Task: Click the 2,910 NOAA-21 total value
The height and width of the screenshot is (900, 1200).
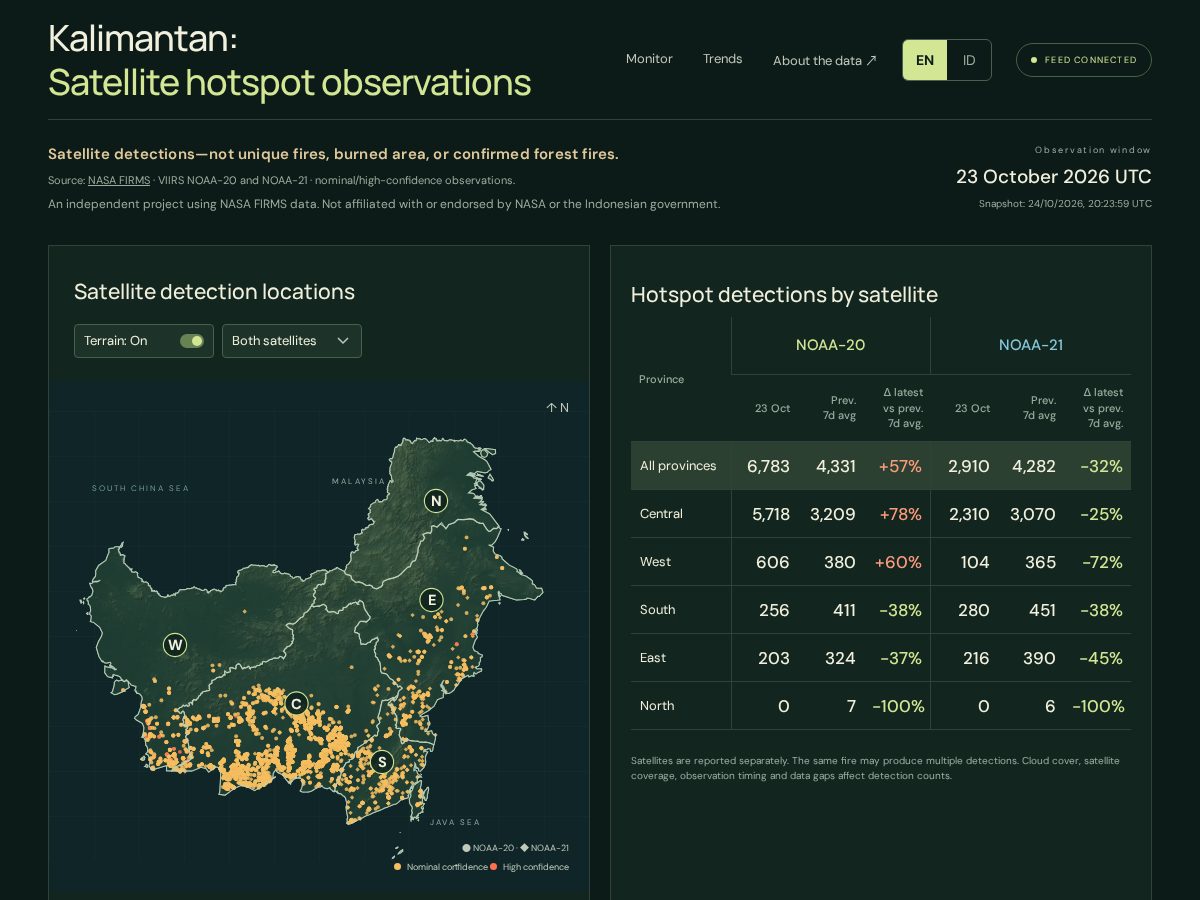Action: 968,466
